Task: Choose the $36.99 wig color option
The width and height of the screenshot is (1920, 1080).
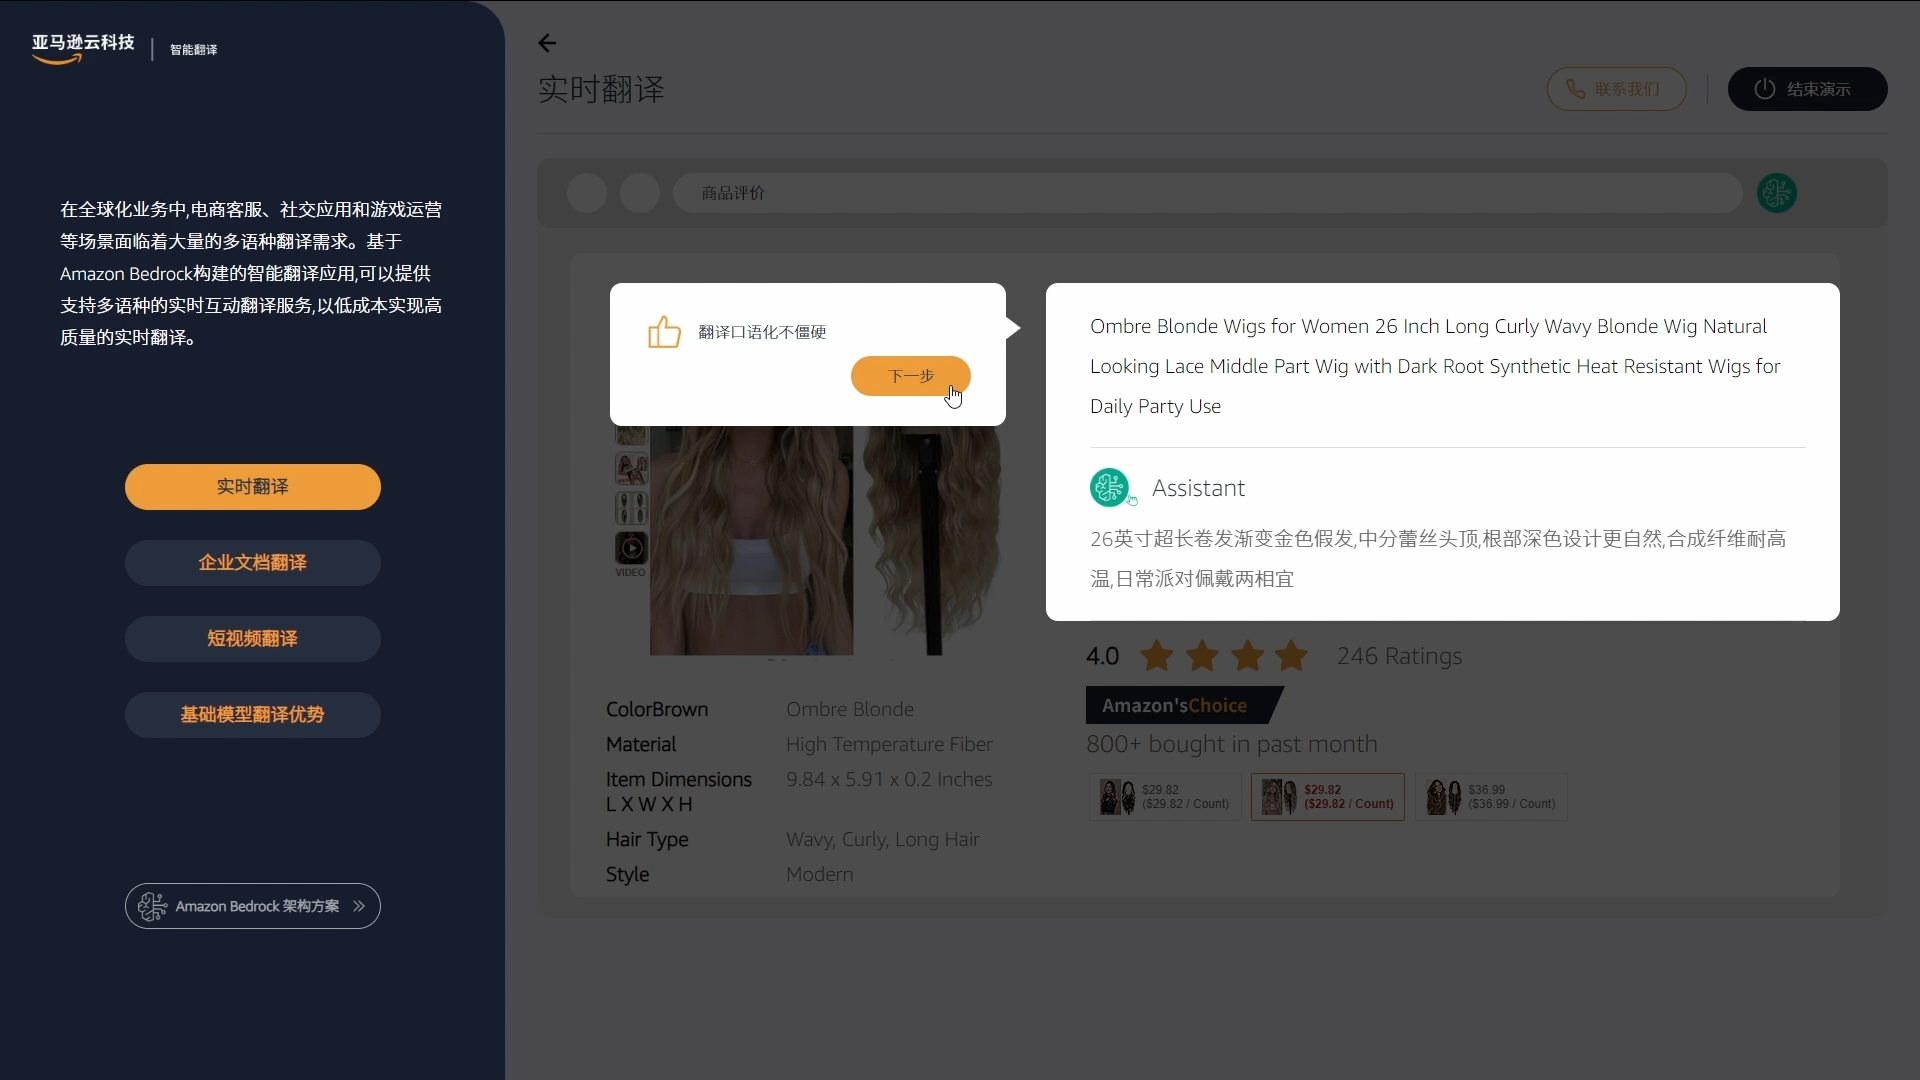Action: [x=1490, y=797]
